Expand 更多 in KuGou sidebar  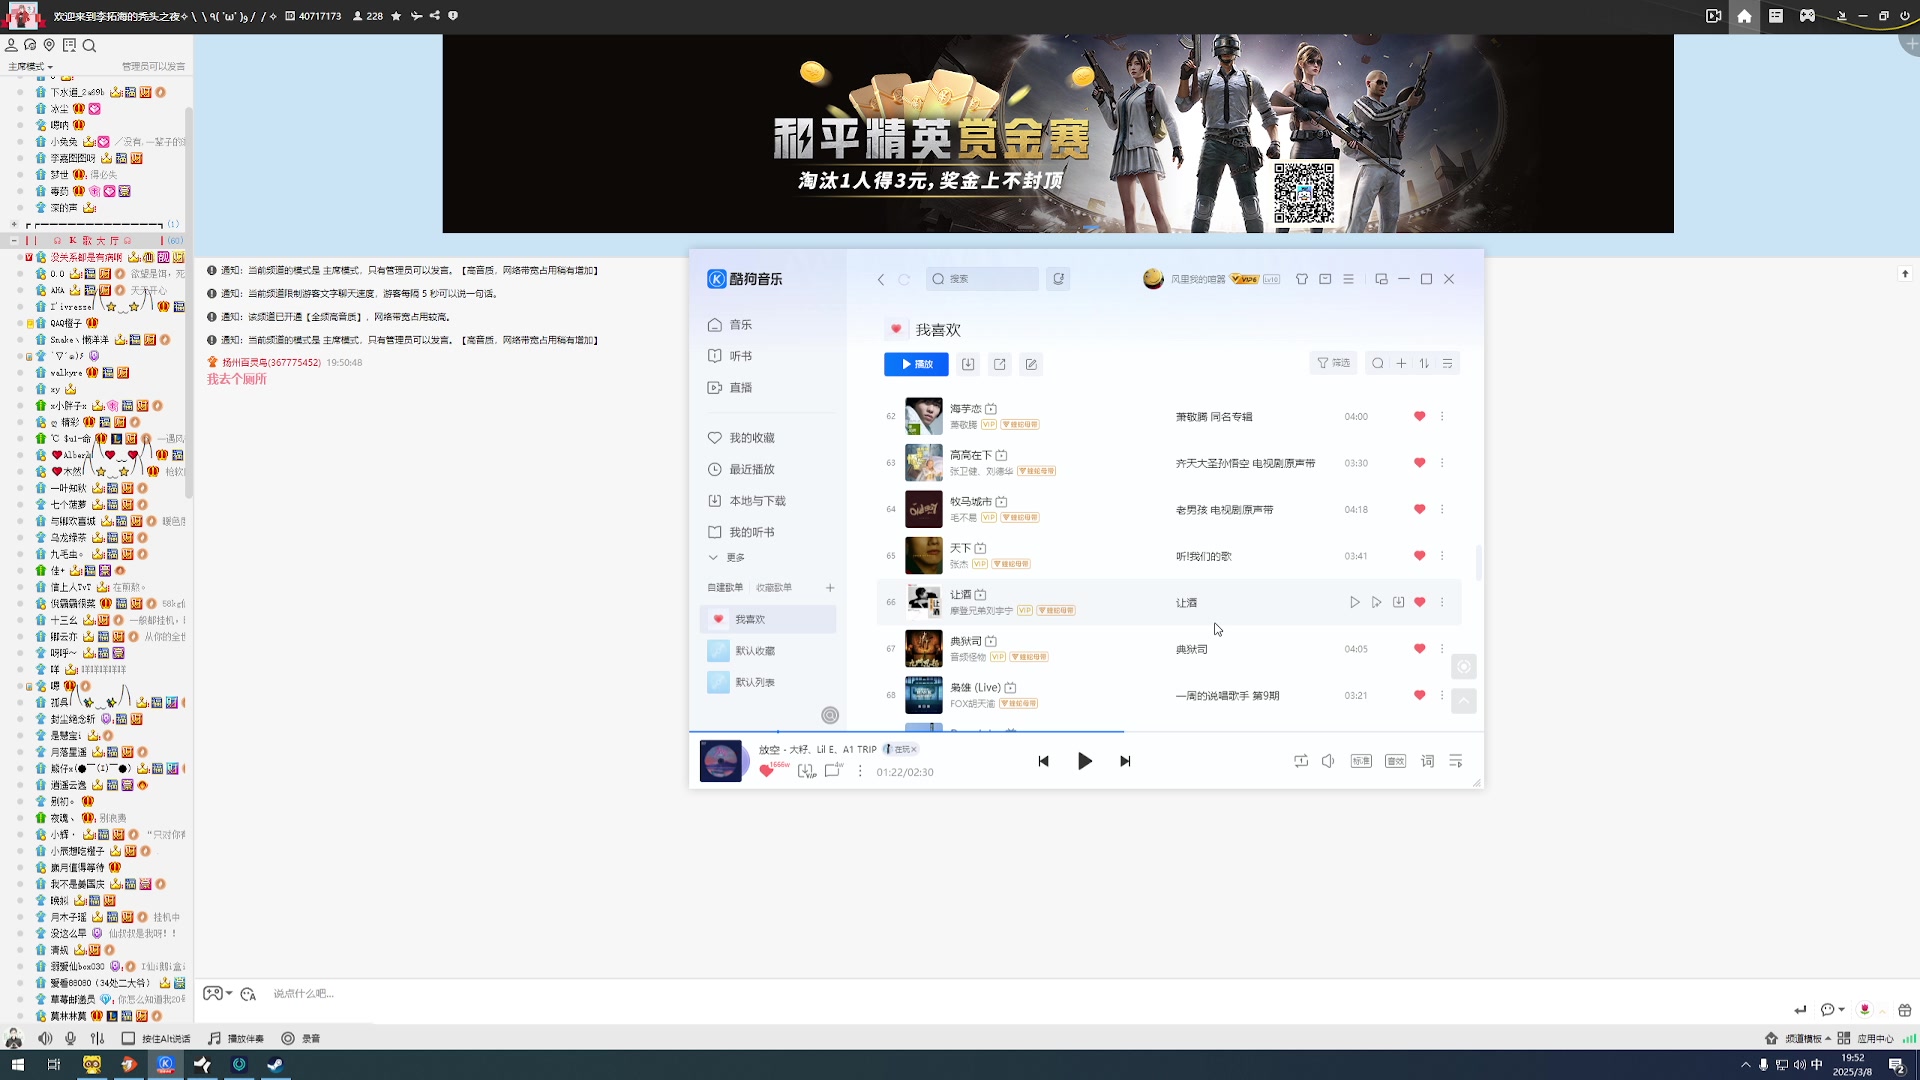coord(727,557)
